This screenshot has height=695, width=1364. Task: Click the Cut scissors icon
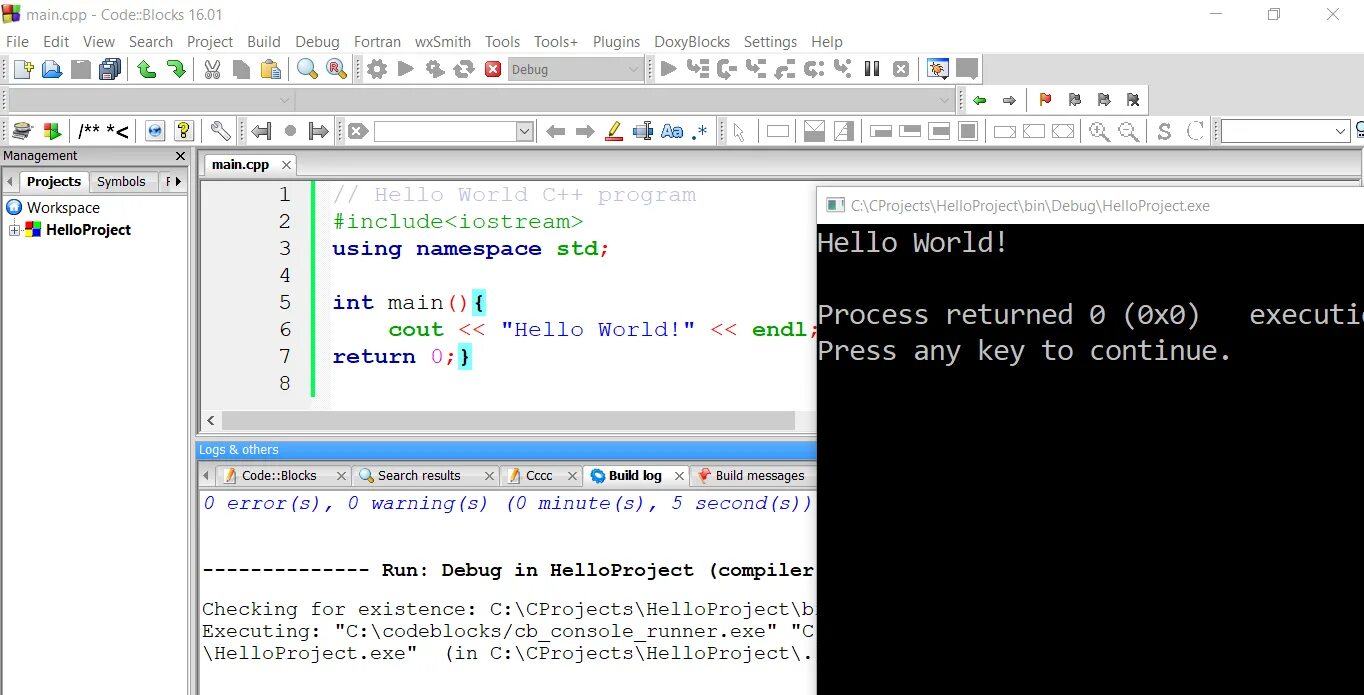(x=212, y=69)
